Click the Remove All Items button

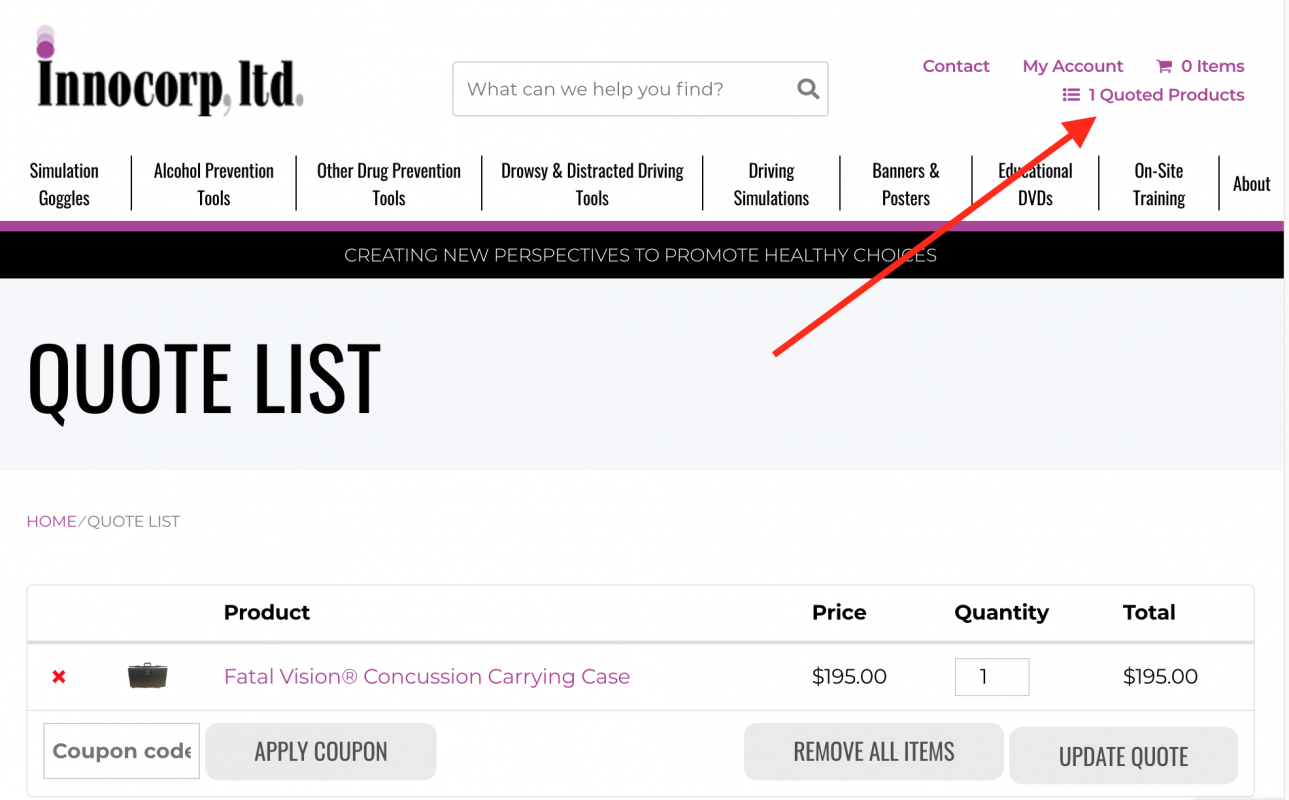point(872,751)
